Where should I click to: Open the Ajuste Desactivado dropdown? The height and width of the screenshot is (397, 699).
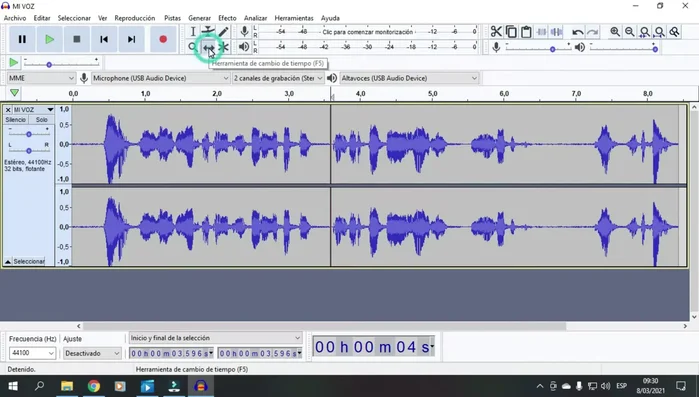[92, 353]
